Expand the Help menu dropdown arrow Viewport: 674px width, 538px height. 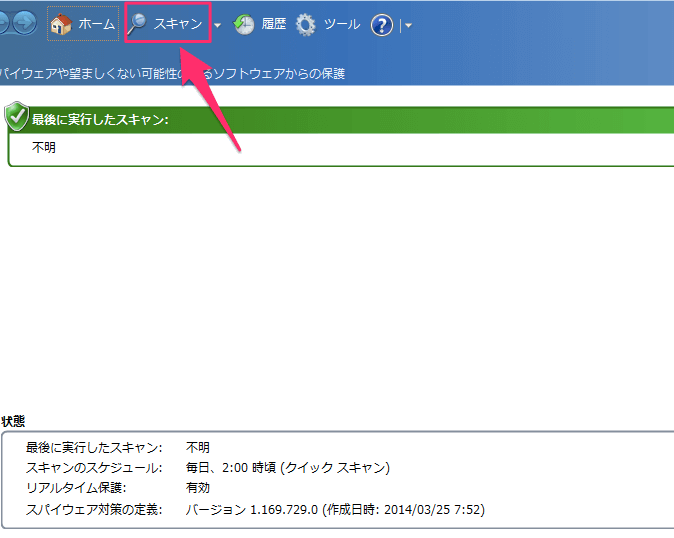[408, 26]
